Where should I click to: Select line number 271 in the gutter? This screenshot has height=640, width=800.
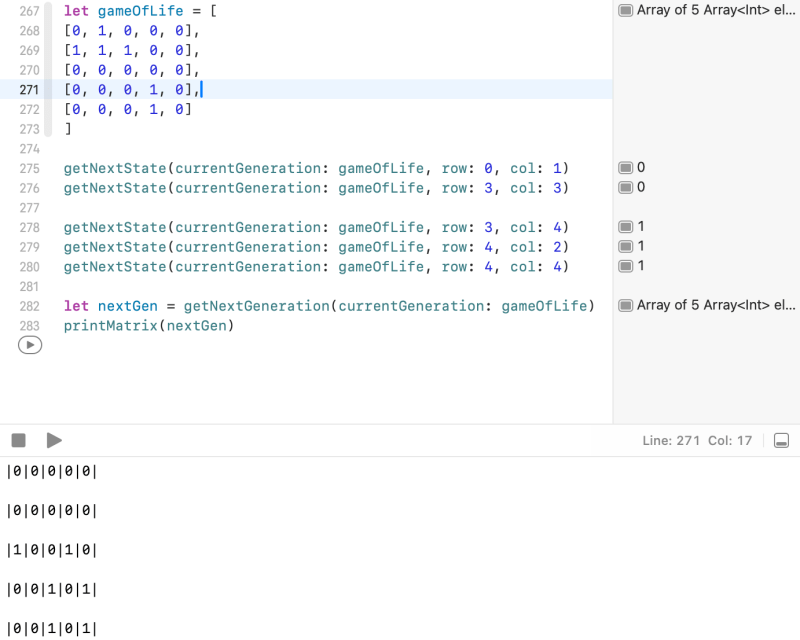pyautogui.click(x=28, y=90)
